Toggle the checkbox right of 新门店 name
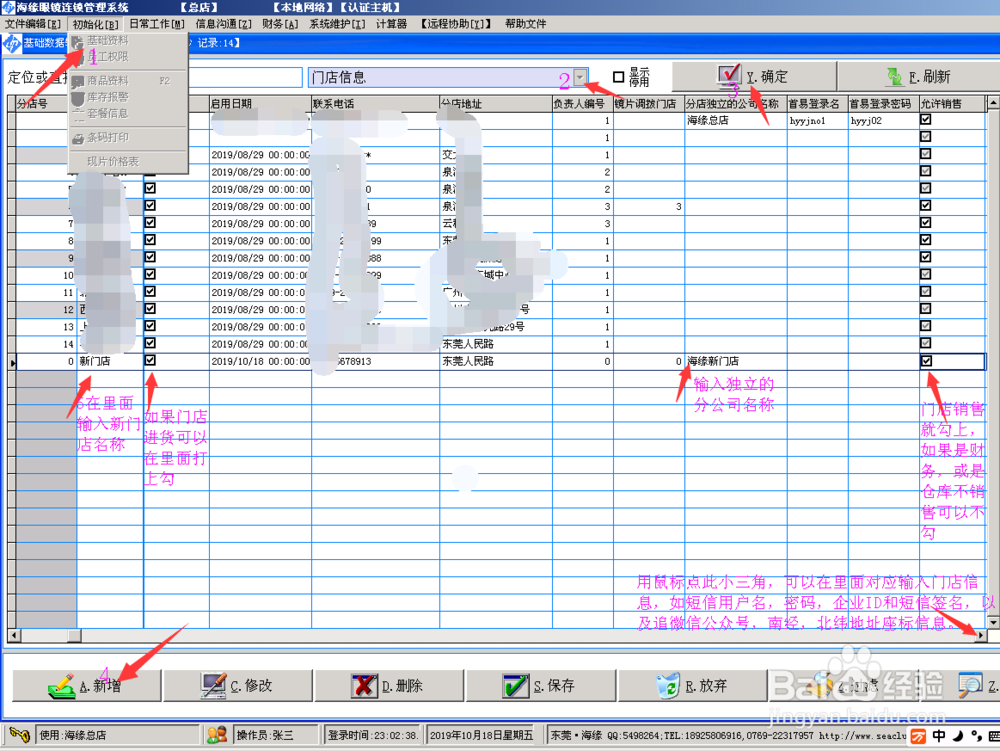Screen dimensions: 1000x751 coord(150,360)
